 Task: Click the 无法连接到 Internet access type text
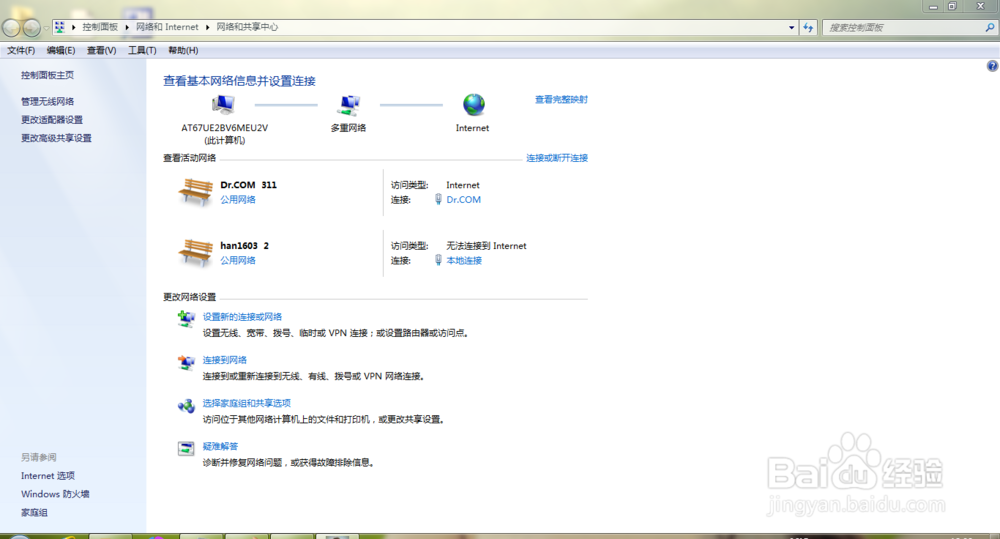click(x=487, y=246)
